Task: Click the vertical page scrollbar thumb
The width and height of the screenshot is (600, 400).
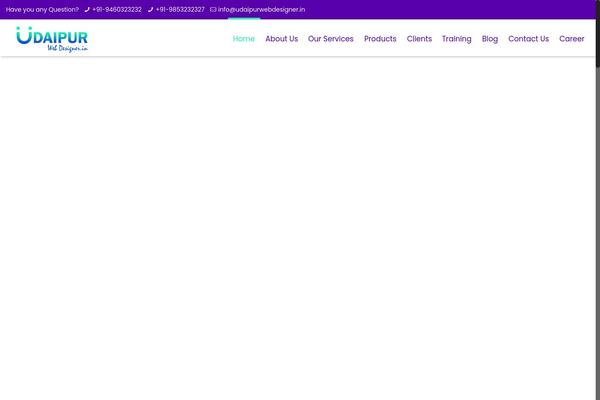Action: [598, 34]
